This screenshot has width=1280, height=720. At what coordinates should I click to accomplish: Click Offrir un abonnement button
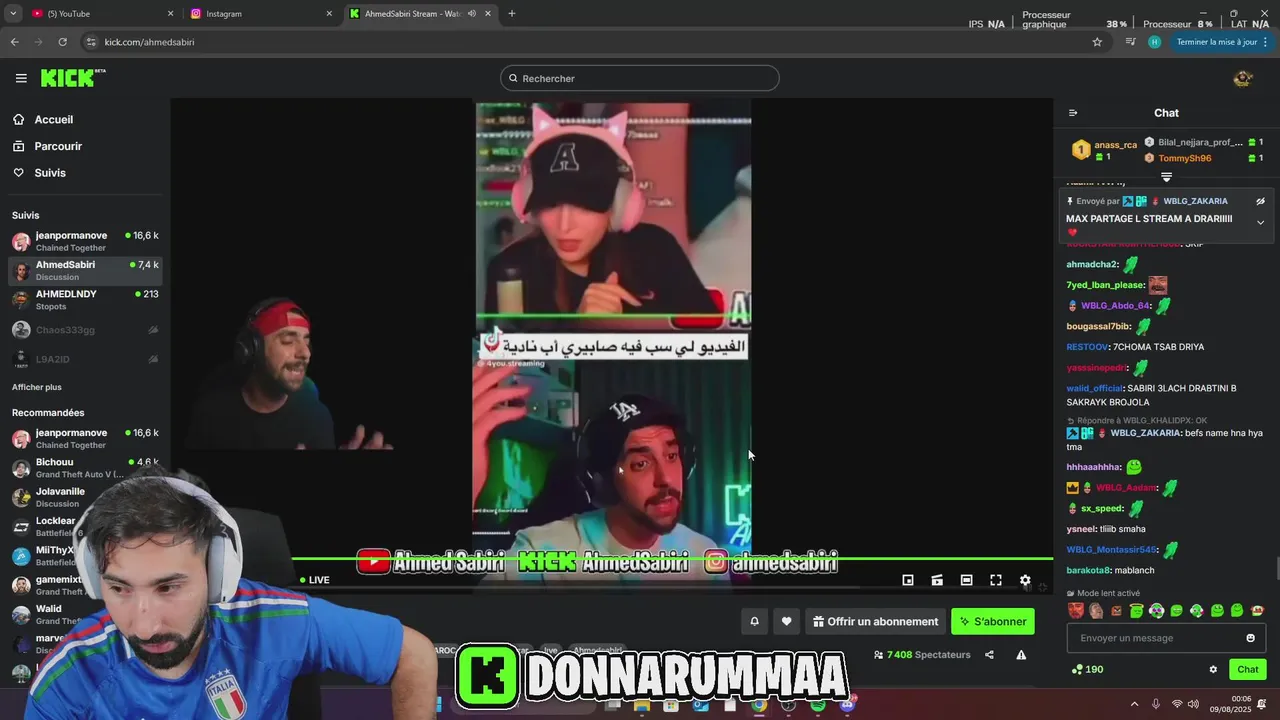point(876,621)
